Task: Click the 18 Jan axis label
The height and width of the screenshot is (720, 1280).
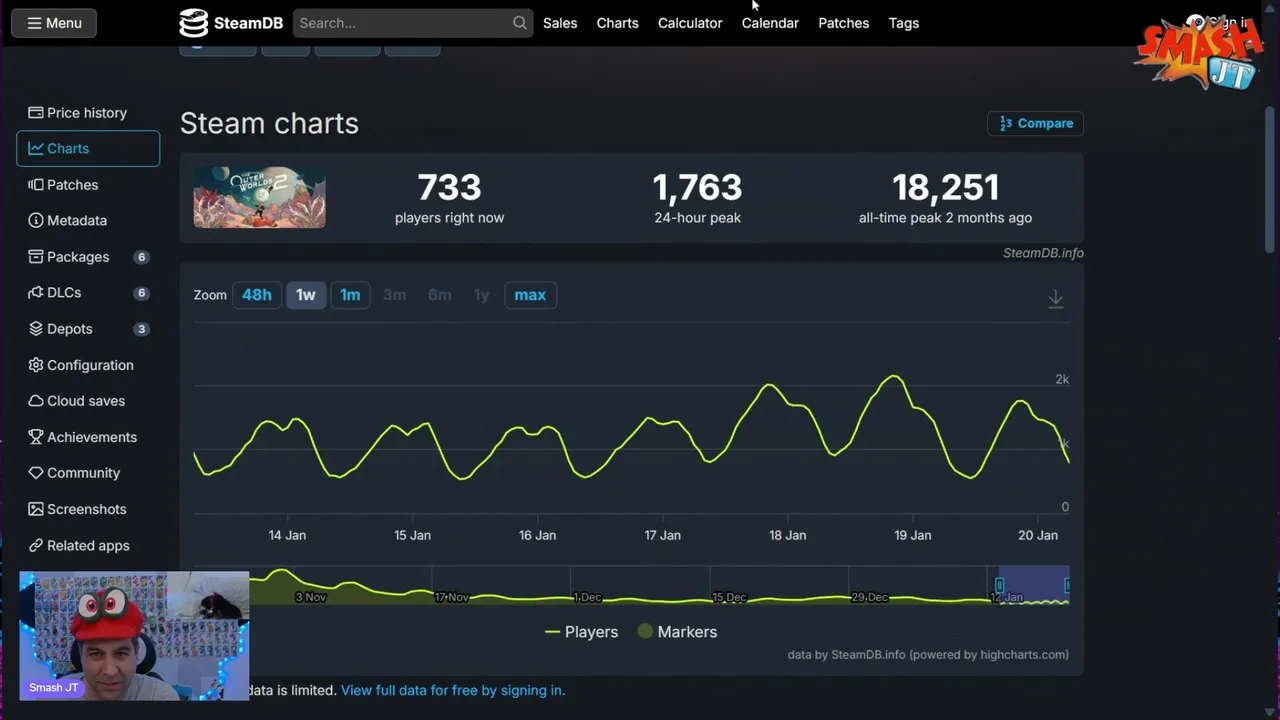Action: 787,535
